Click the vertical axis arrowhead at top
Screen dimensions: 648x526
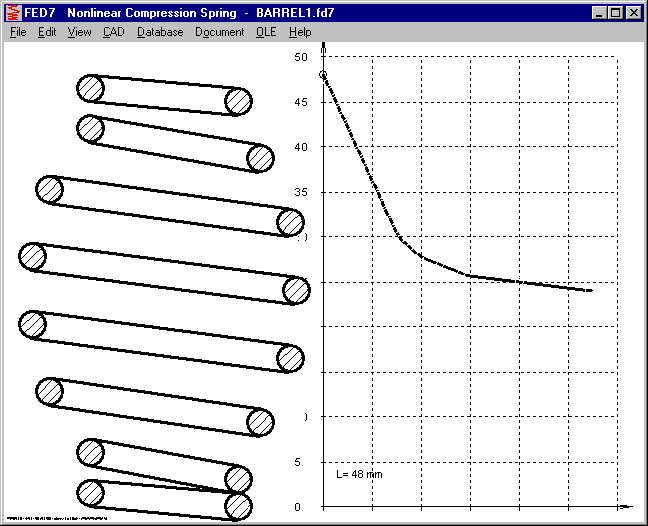pyautogui.click(x=323, y=47)
